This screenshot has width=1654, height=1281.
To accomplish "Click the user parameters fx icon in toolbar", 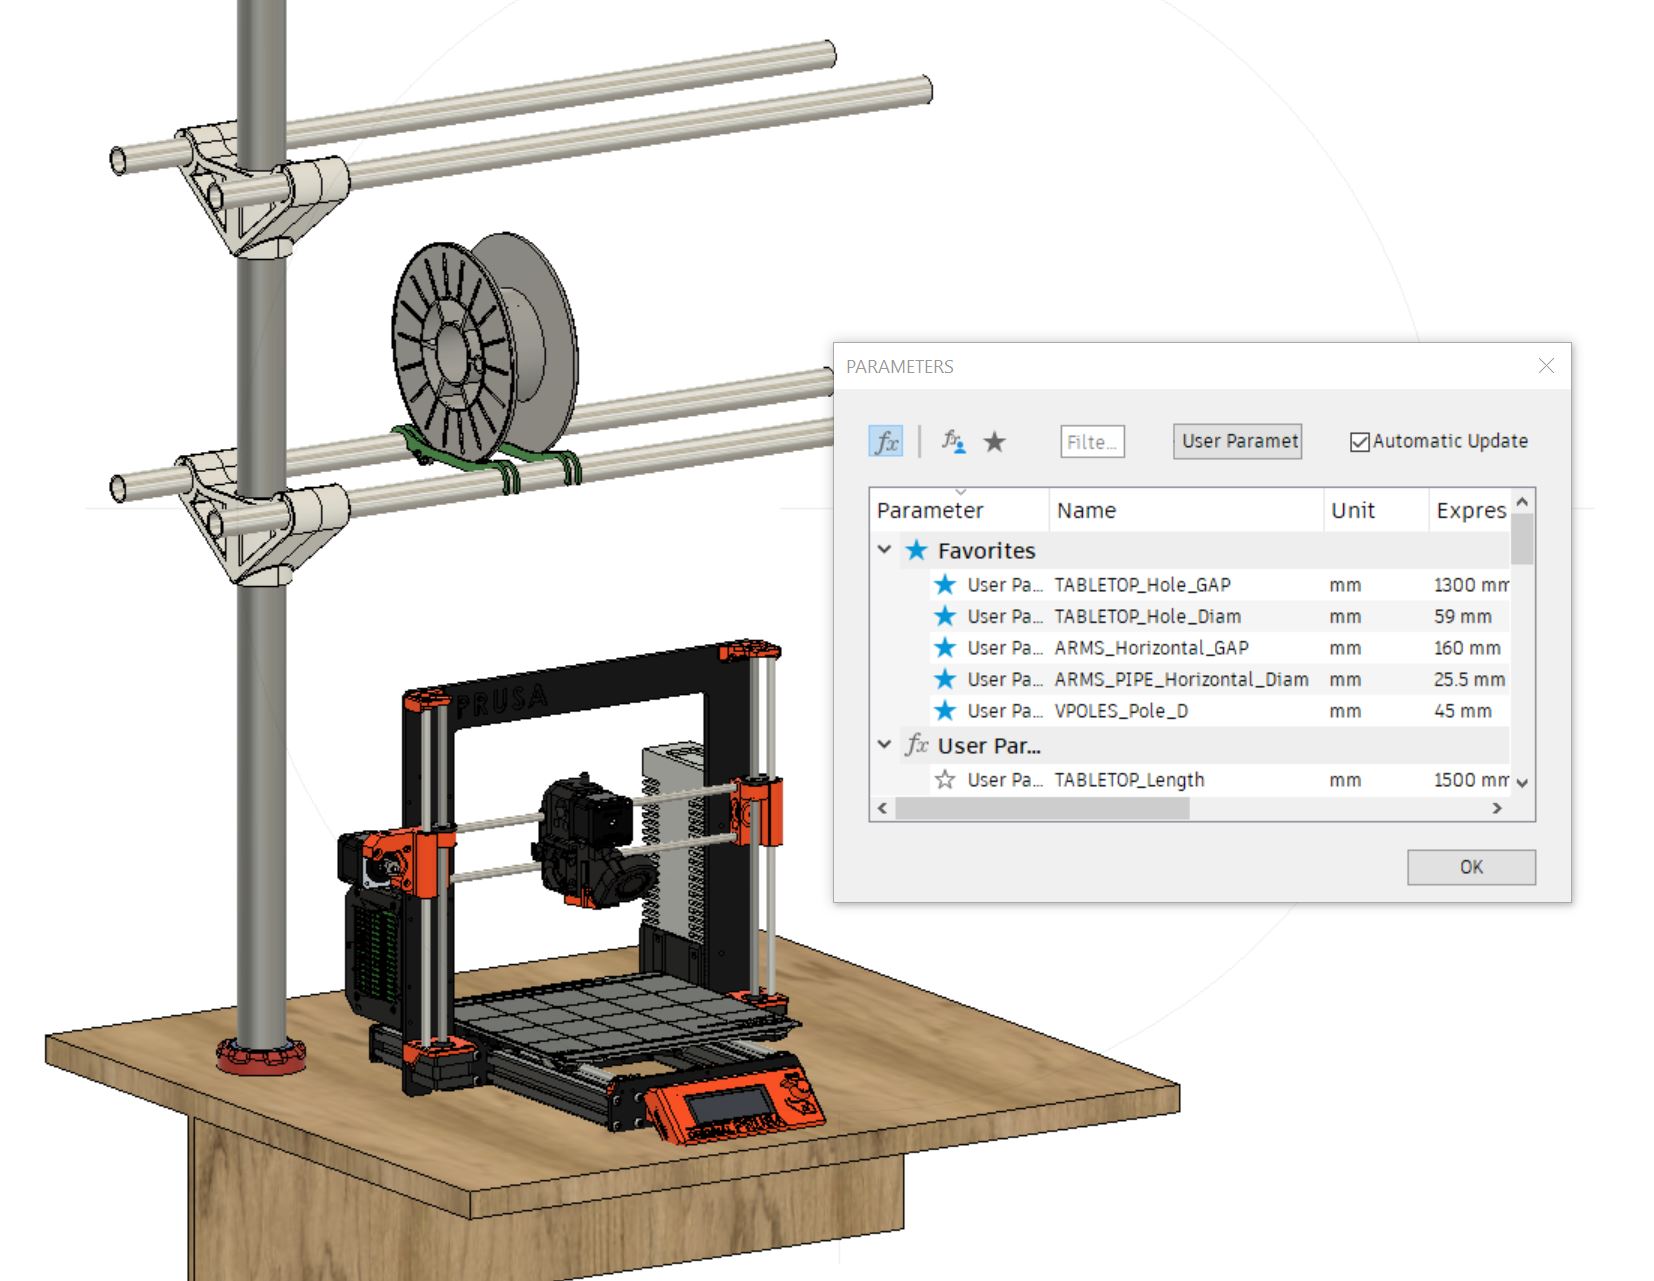I will click(952, 441).
